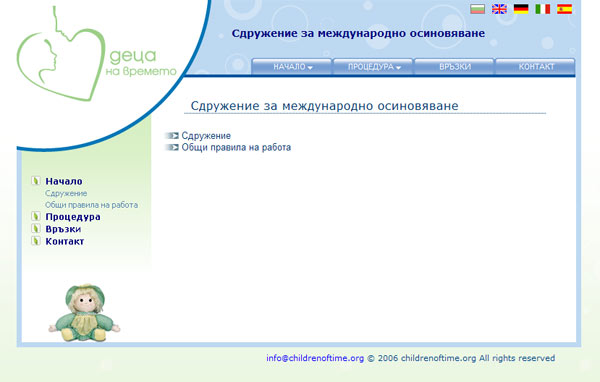600x382 pixels.
Task: Select the United Kingdom flag icon
Action: click(x=499, y=9)
